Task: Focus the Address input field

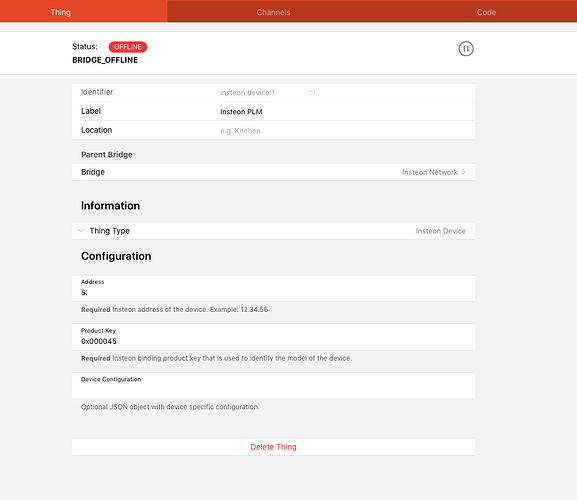Action: coord(273,288)
